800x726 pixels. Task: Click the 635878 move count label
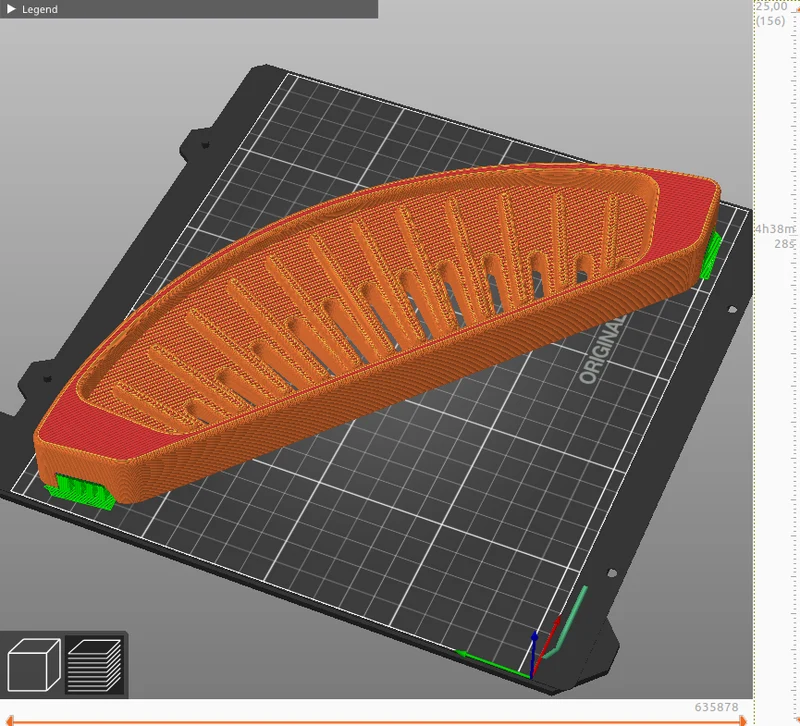(716, 707)
